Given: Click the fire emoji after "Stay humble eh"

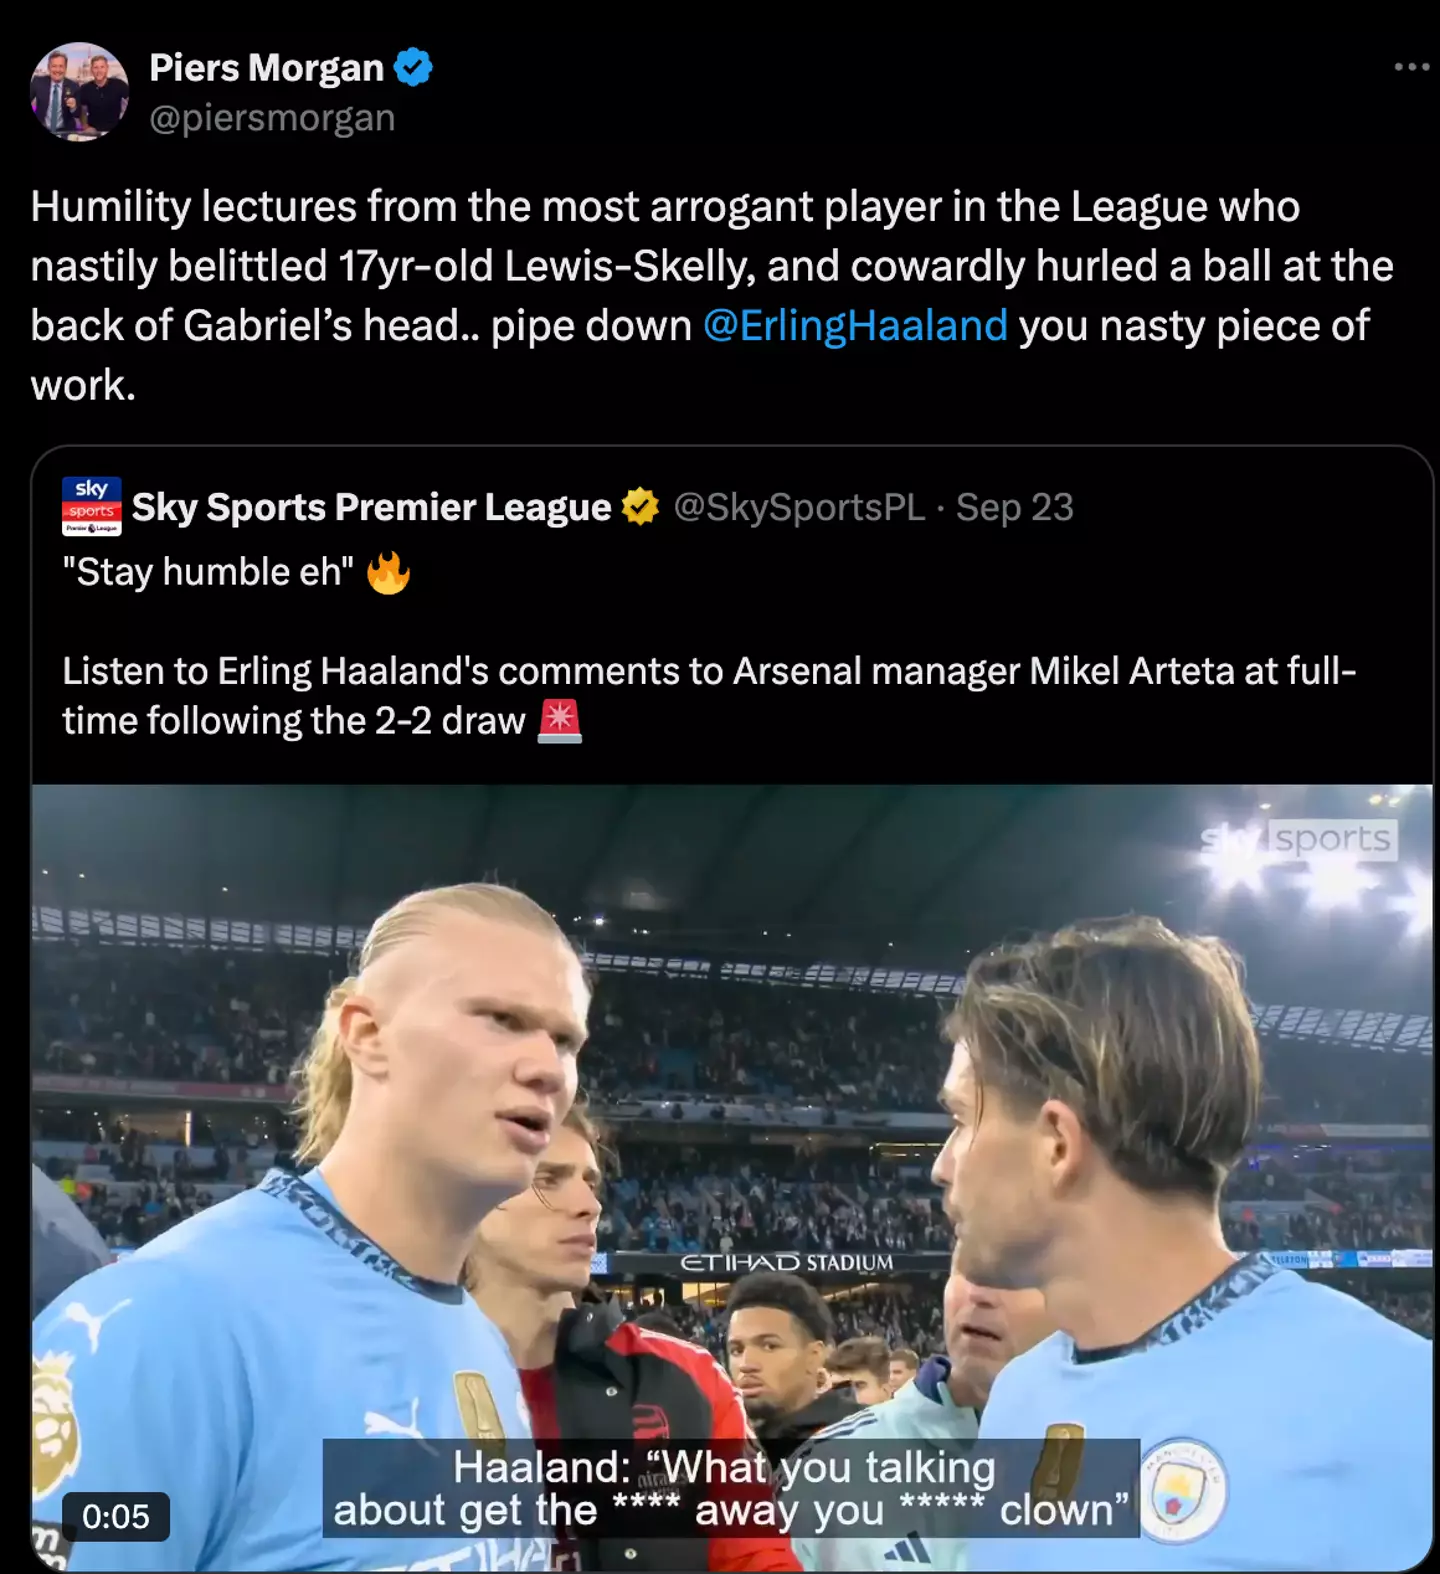Looking at the screenshot, I should (x=388, y=573).
